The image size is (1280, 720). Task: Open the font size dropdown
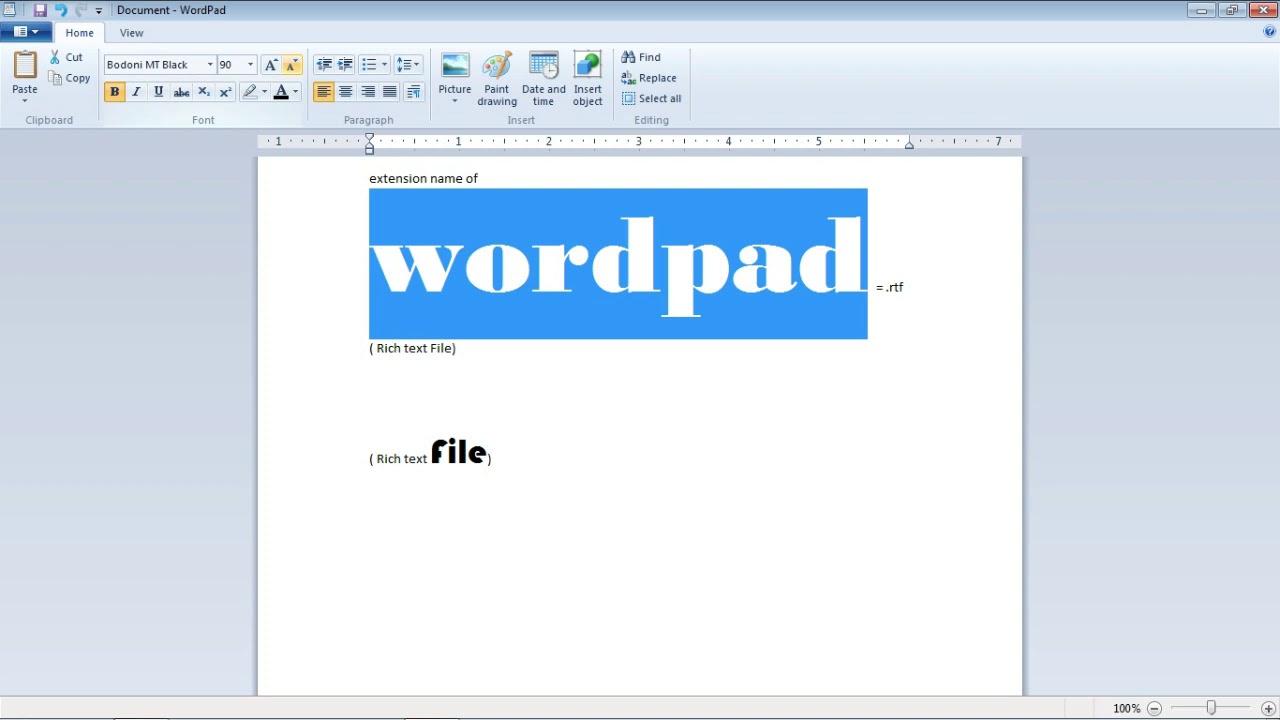coord(250,65)
